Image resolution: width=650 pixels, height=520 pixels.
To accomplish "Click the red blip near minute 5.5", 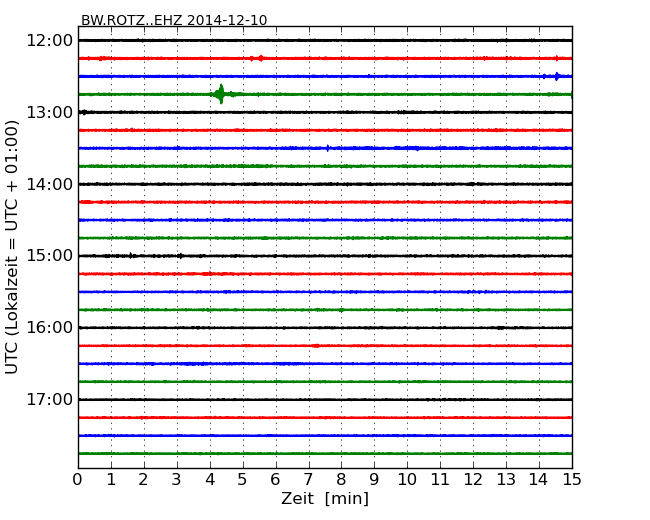I will pyautogui.click(x=260, y=58).
